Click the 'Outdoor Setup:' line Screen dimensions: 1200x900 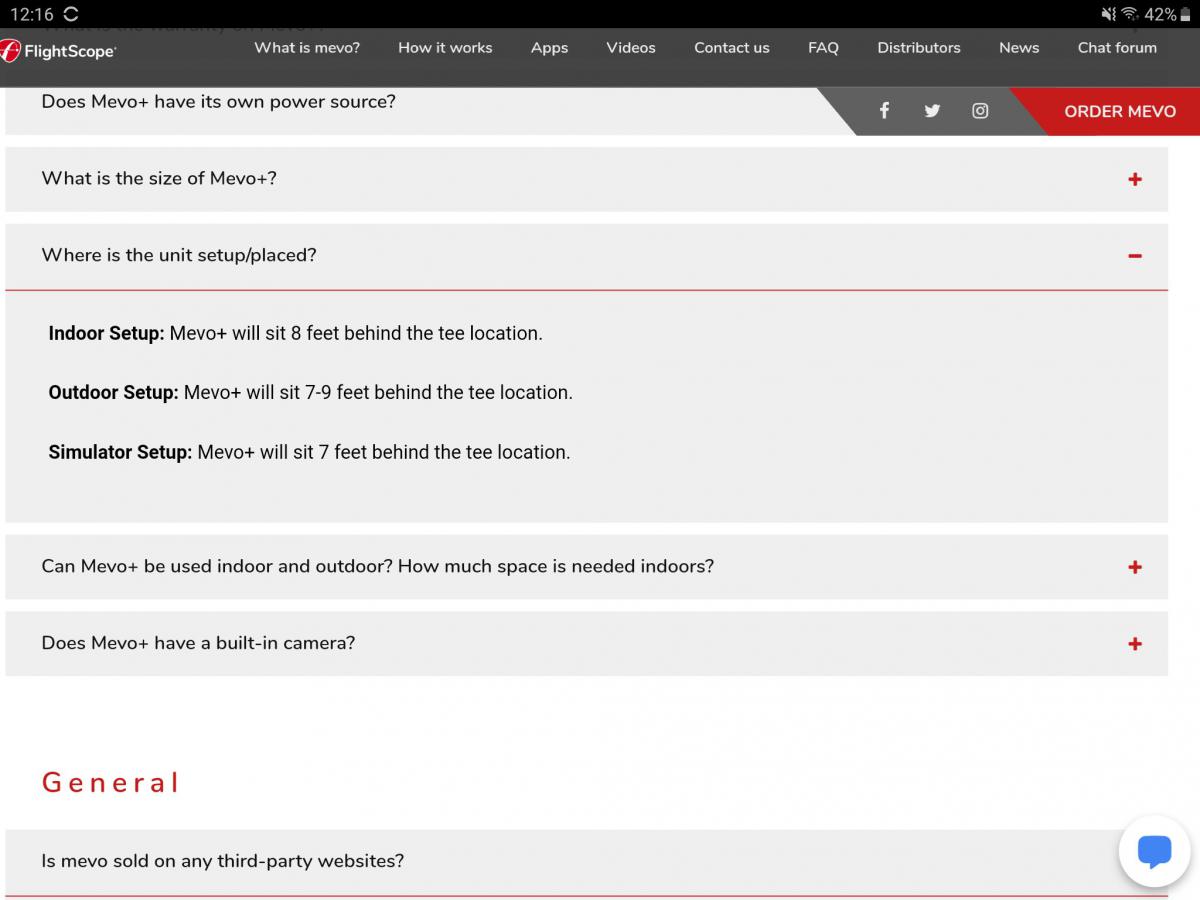pyautogui.click(x=310, y=392)
